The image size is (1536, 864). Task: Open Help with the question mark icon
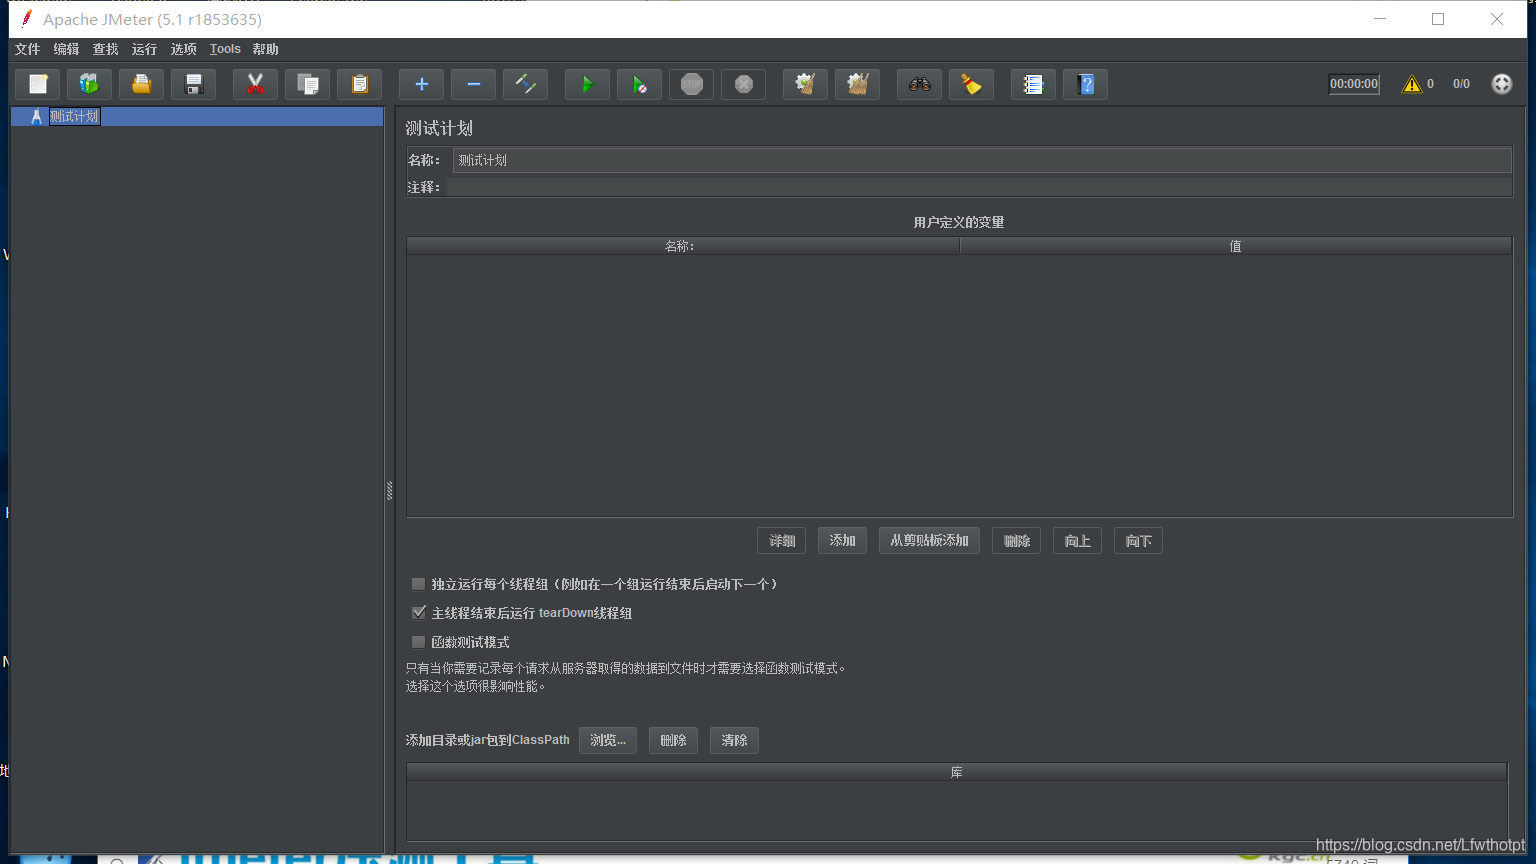[x=1086, y=84]
